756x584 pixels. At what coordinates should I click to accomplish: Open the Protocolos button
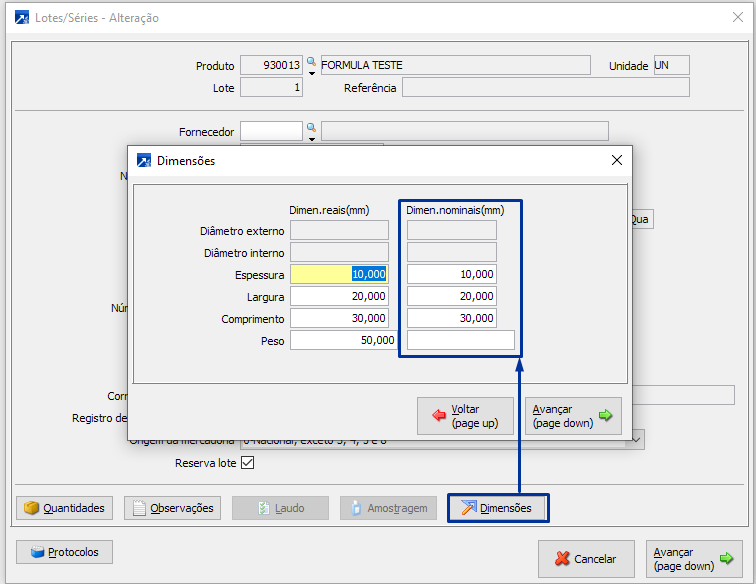(x=65, y=552)
